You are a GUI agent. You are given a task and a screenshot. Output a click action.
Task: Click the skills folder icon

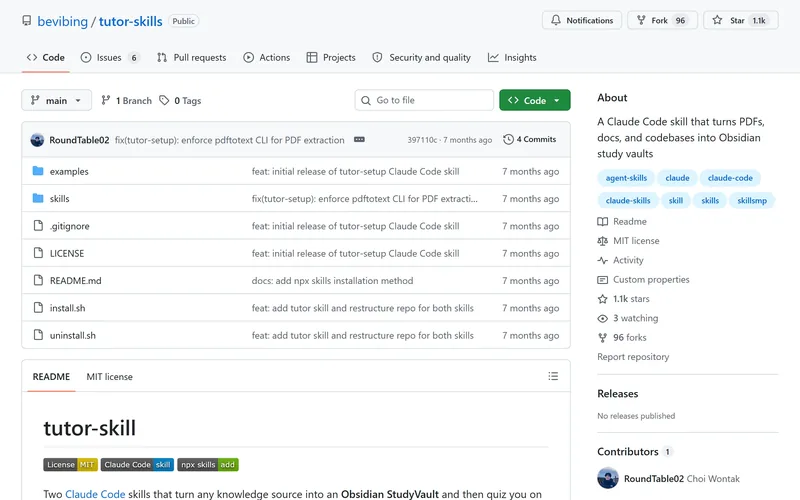click(38, 198)
